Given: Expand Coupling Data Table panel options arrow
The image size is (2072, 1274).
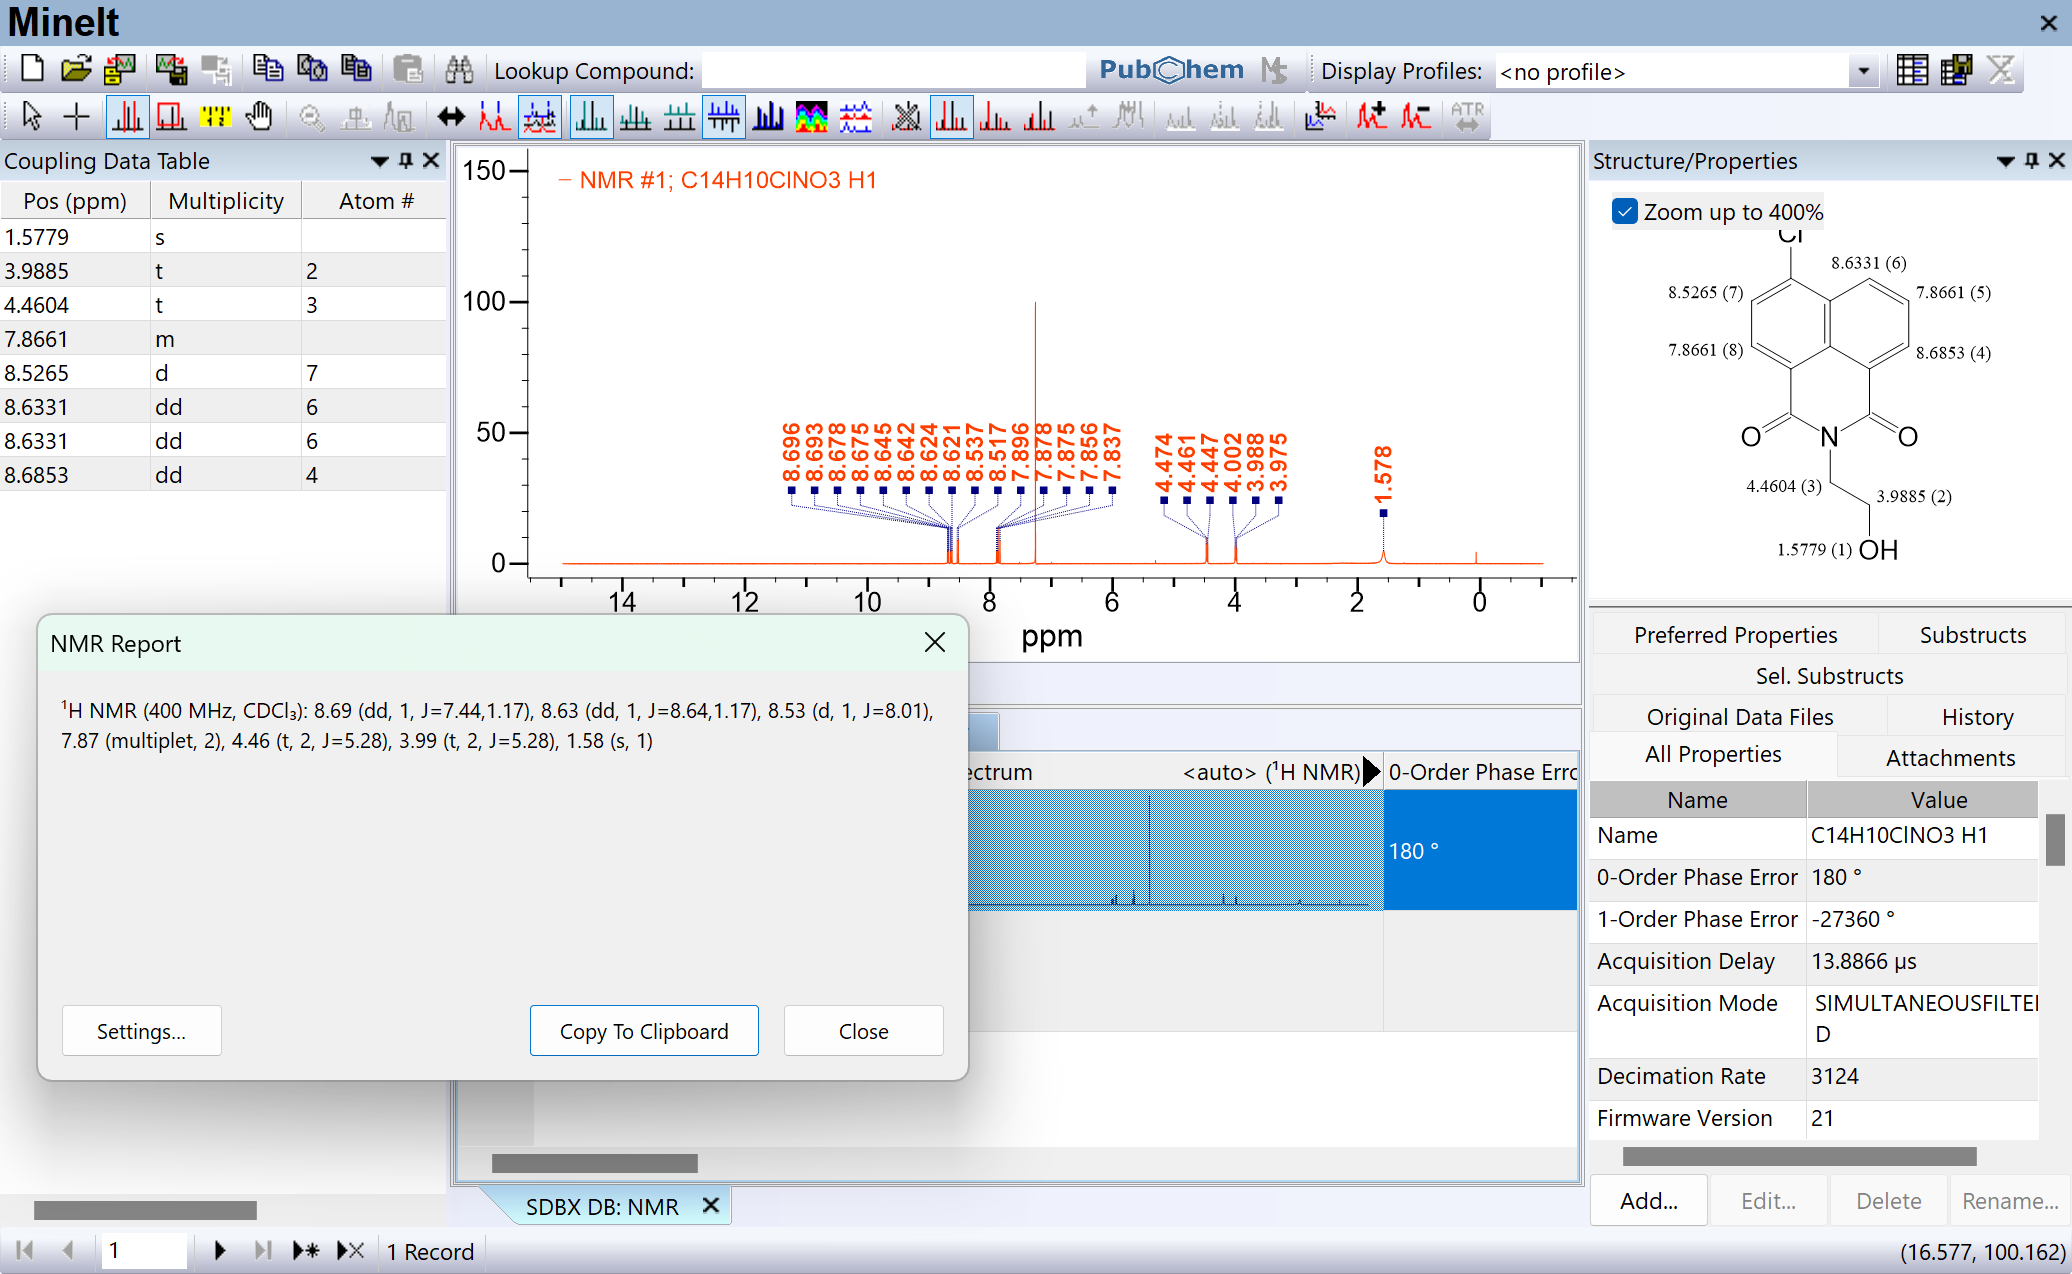Looking at the screenshot, I should click(379, 161).
